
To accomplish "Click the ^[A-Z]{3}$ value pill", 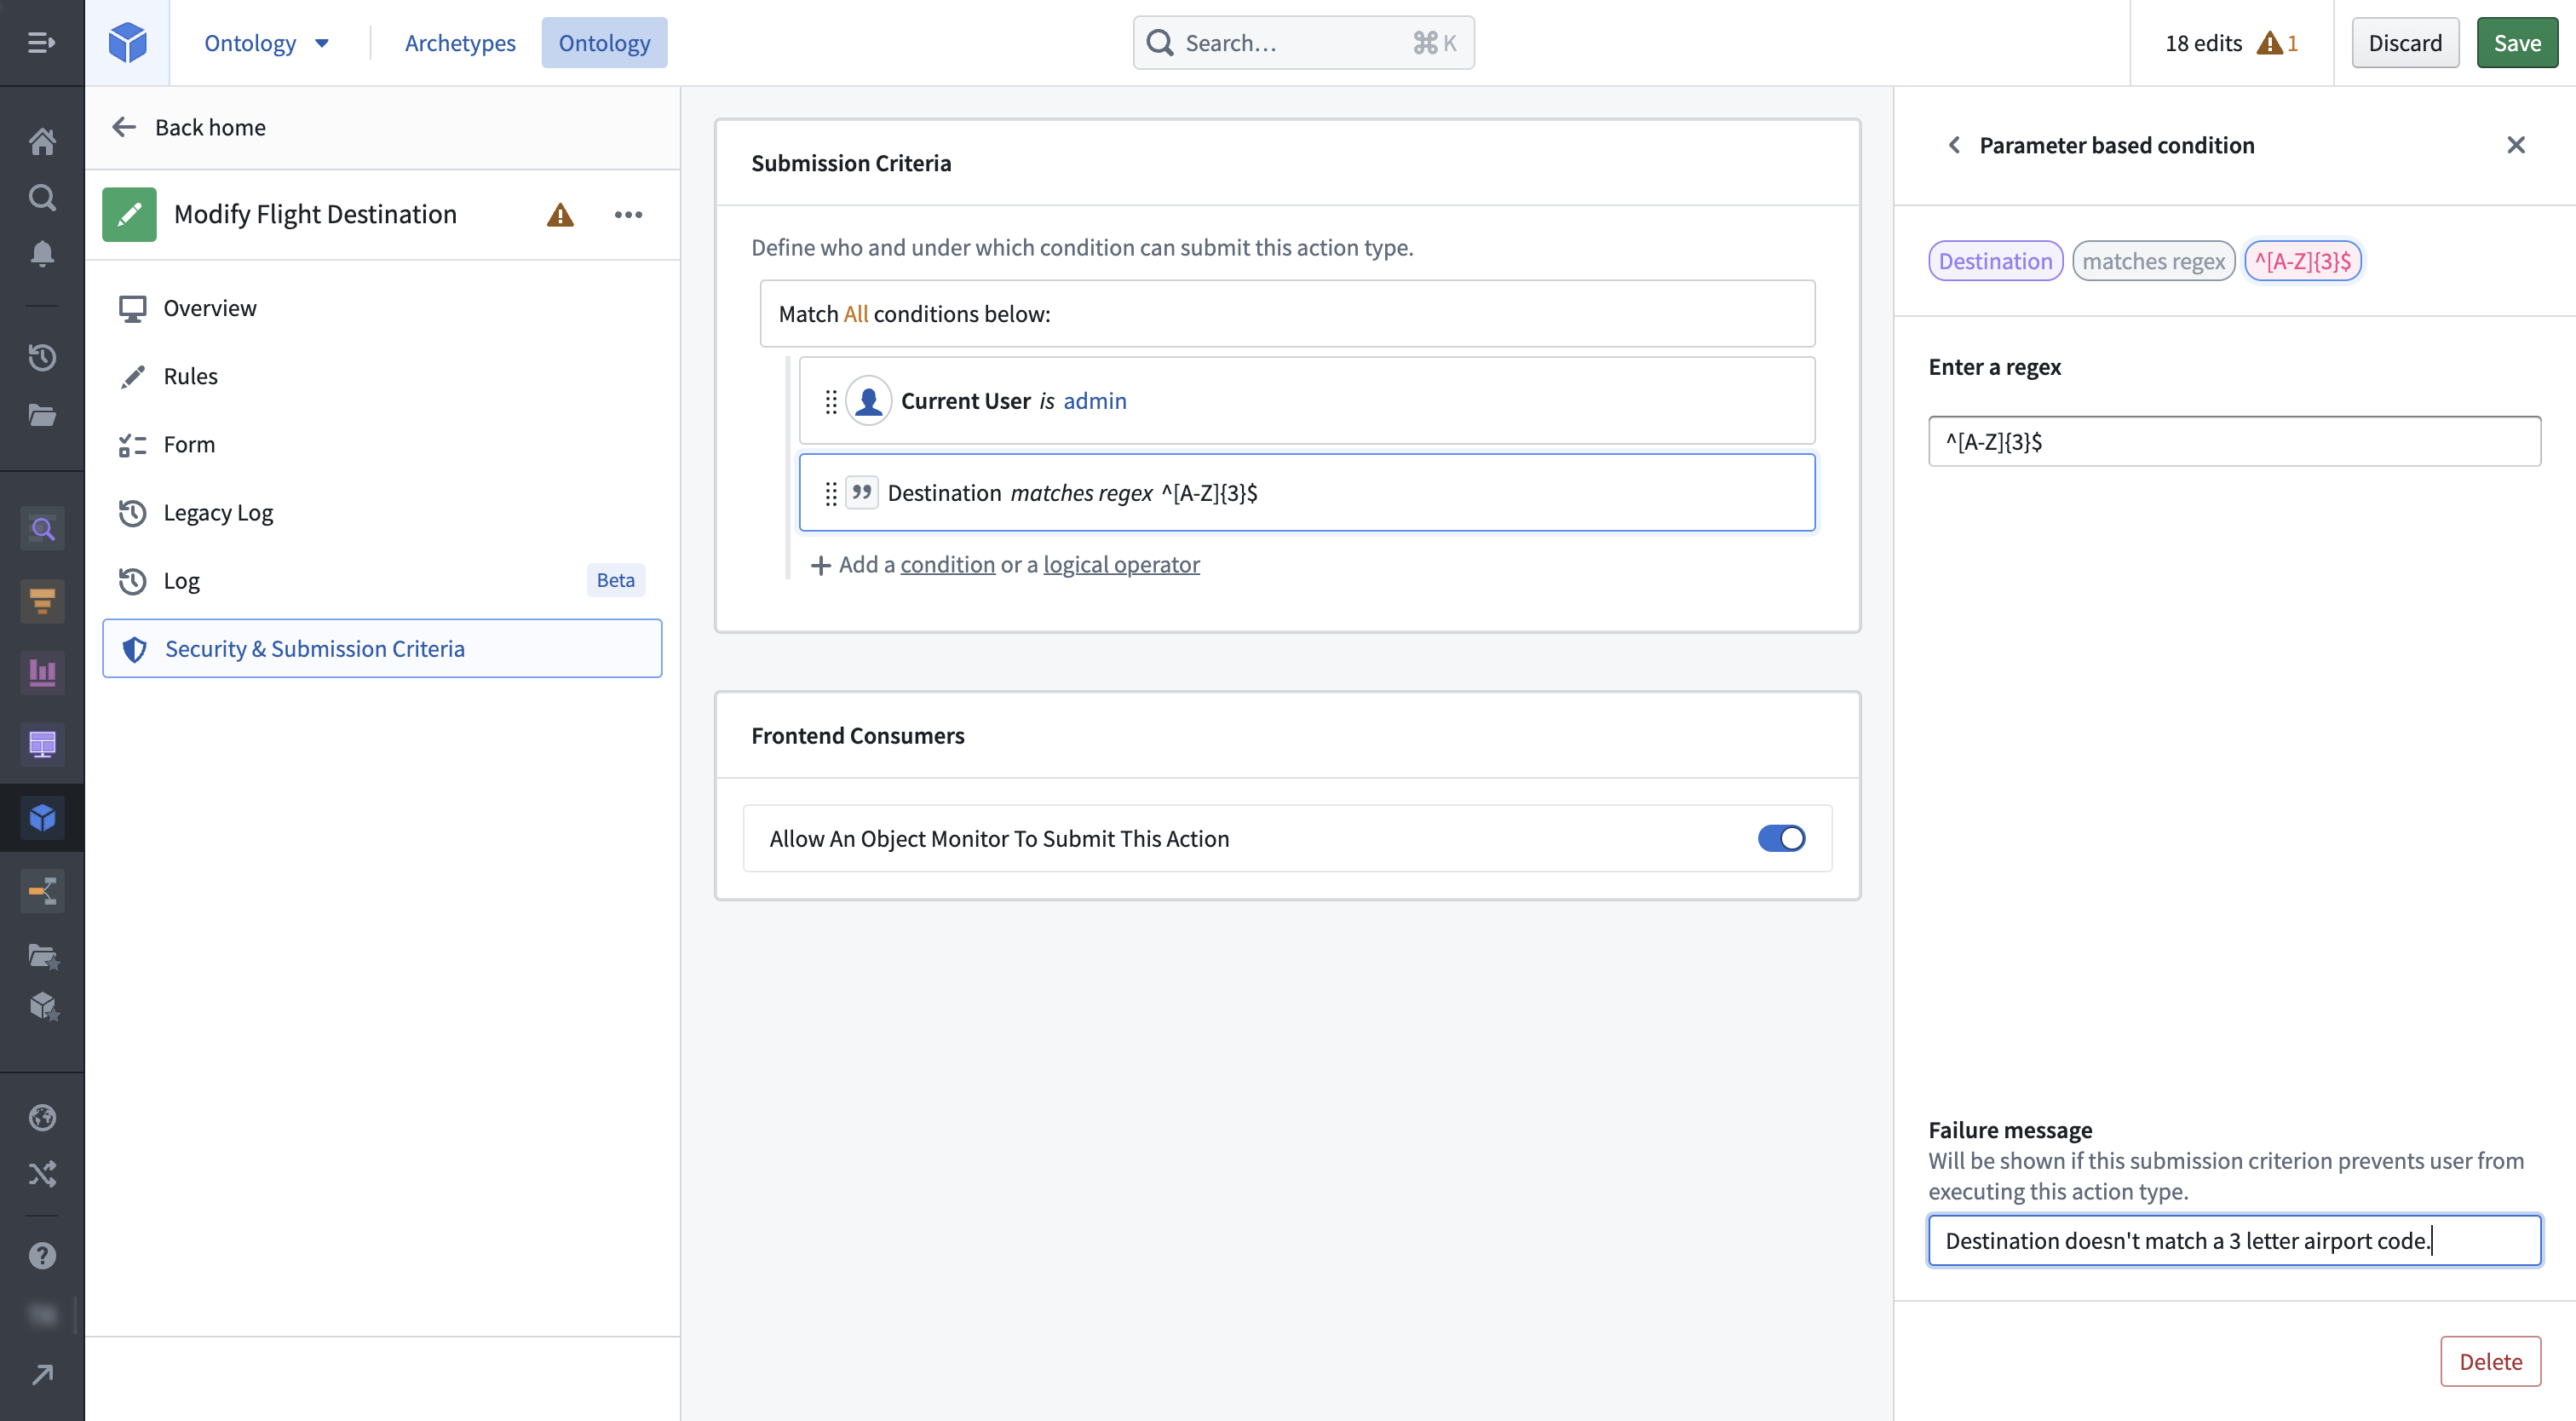I will pyautogui.click(x=2302, y=261).
